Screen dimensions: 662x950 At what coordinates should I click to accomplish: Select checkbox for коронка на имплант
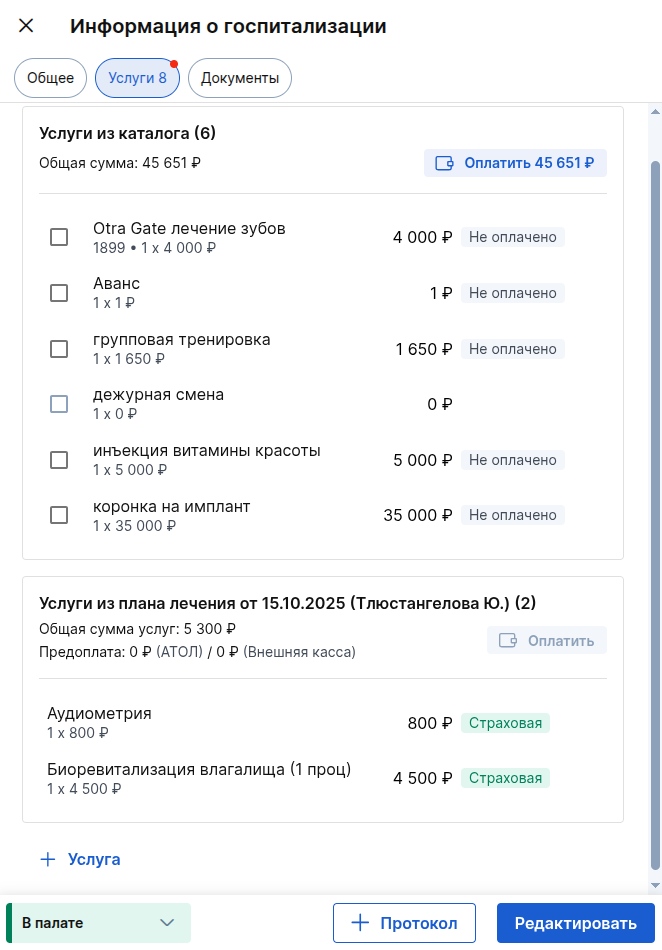[58, 515]
